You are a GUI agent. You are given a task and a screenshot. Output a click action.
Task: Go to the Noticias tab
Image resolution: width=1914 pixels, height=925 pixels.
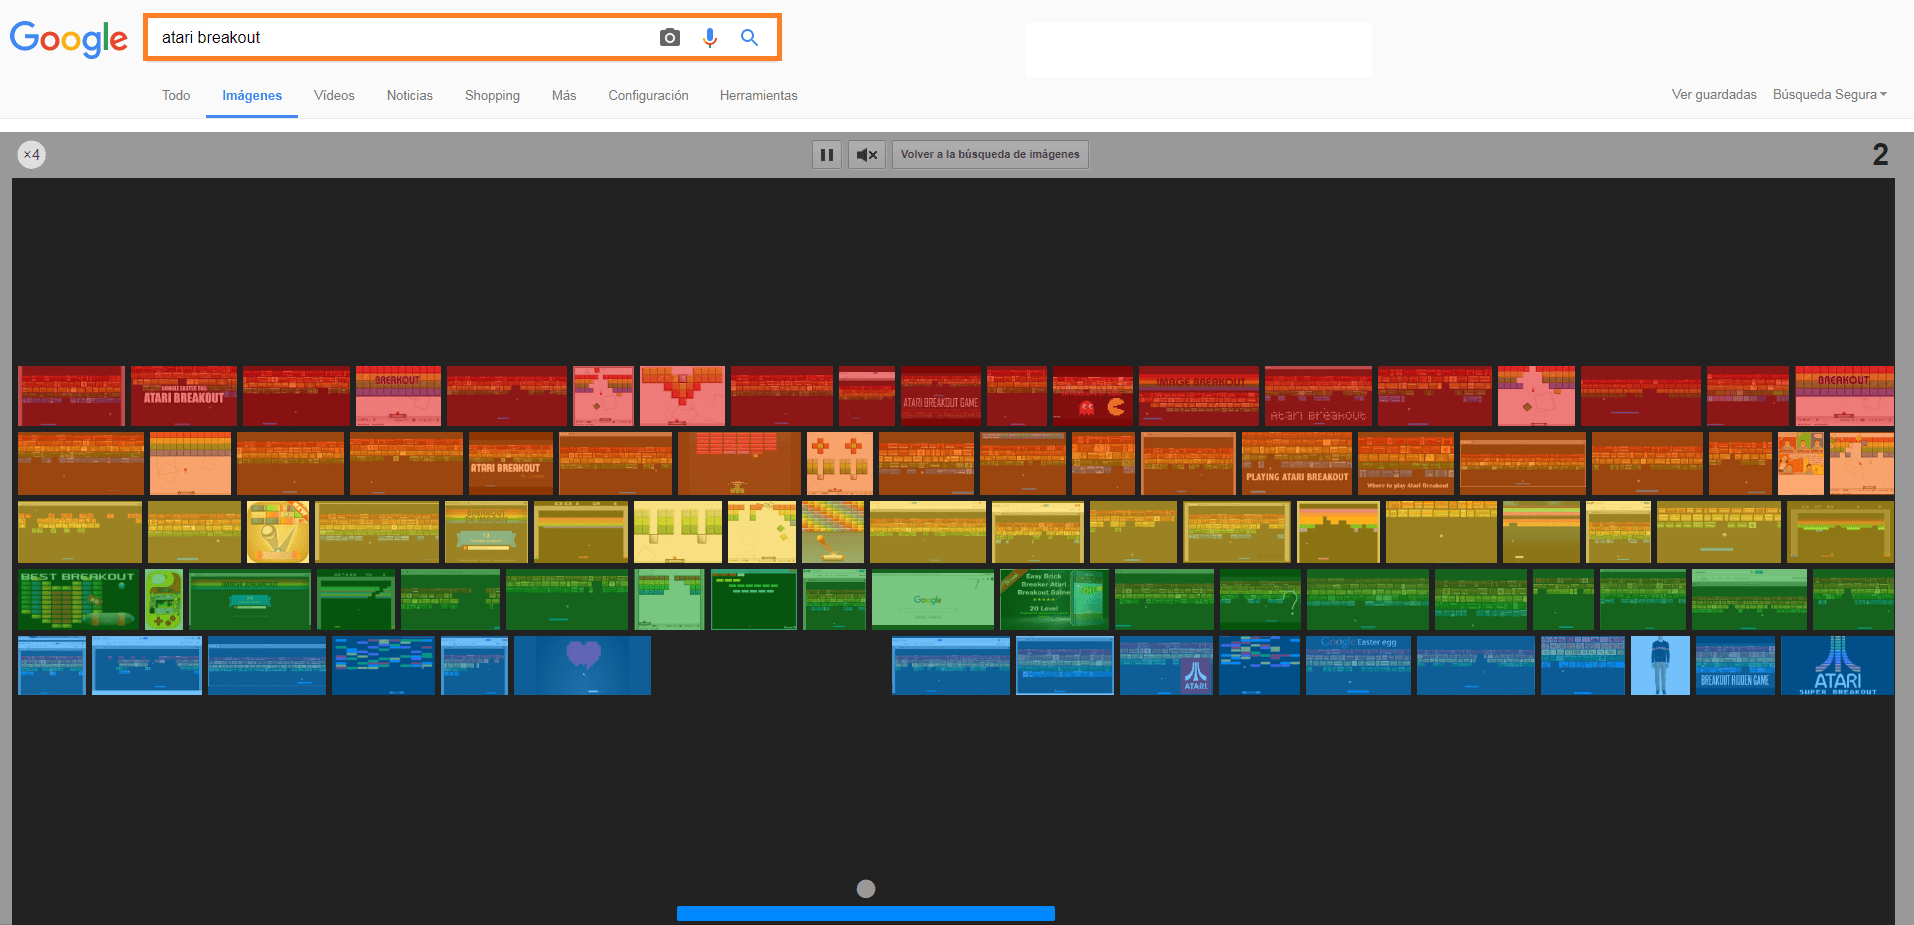click(x=410, y=96)
